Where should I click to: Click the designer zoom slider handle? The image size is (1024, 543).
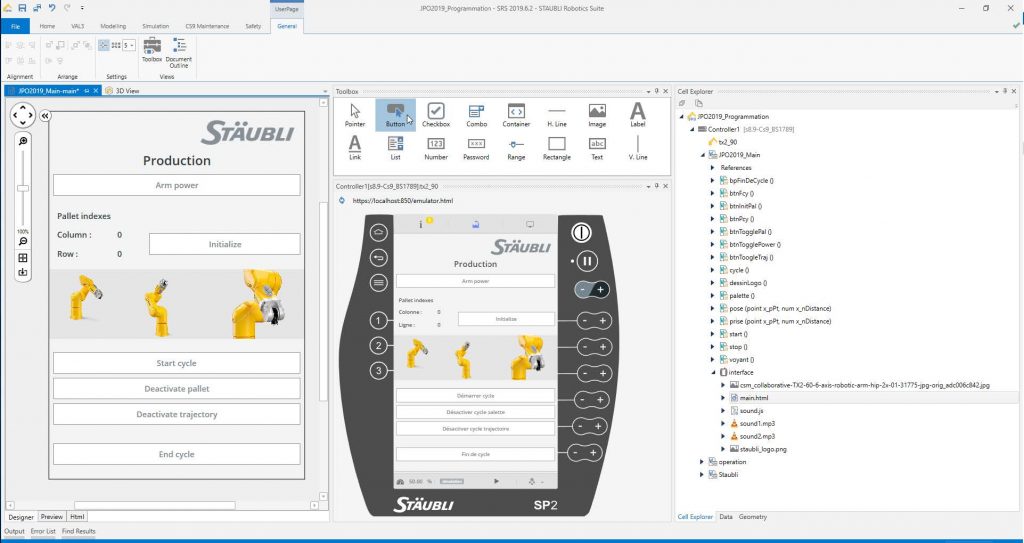[x=23, y=188]
